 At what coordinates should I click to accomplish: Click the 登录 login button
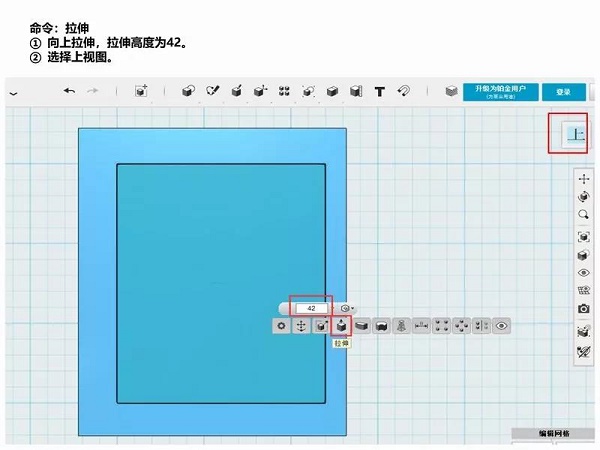(x=564, y=92)
